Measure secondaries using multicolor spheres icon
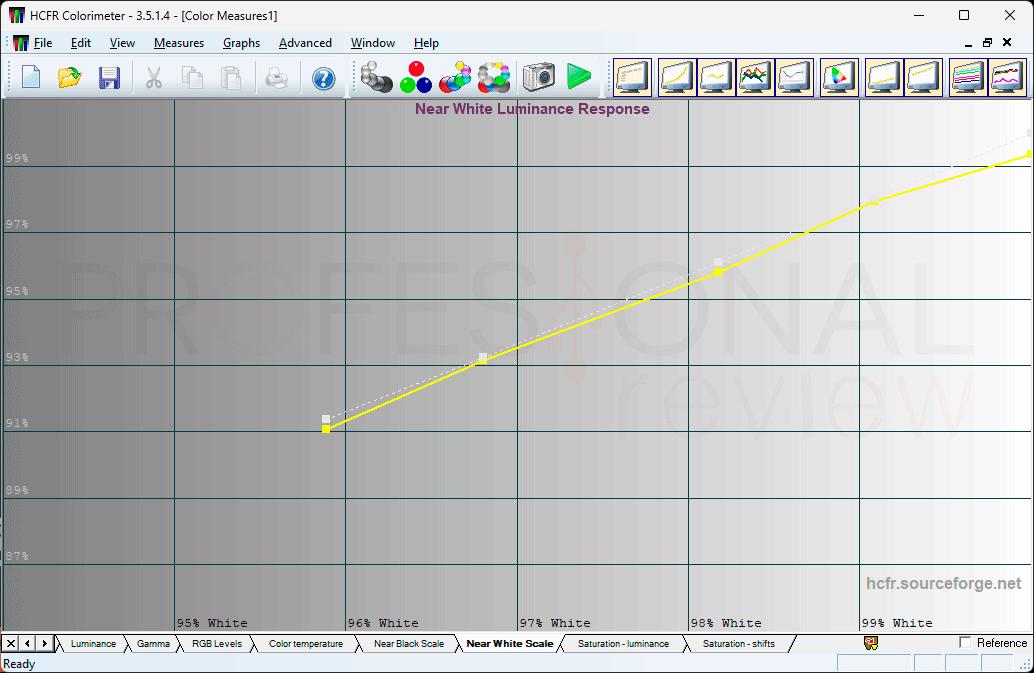Image resolution: width=1034 pixels, height=673 pixels. click(x=455, y=77)
